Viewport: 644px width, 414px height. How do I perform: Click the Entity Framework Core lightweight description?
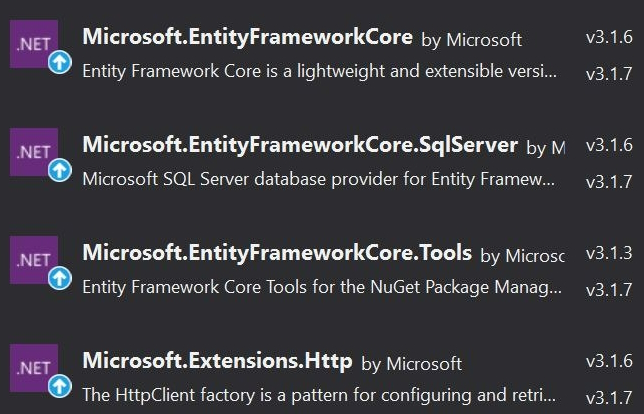[x=319, y=72]
